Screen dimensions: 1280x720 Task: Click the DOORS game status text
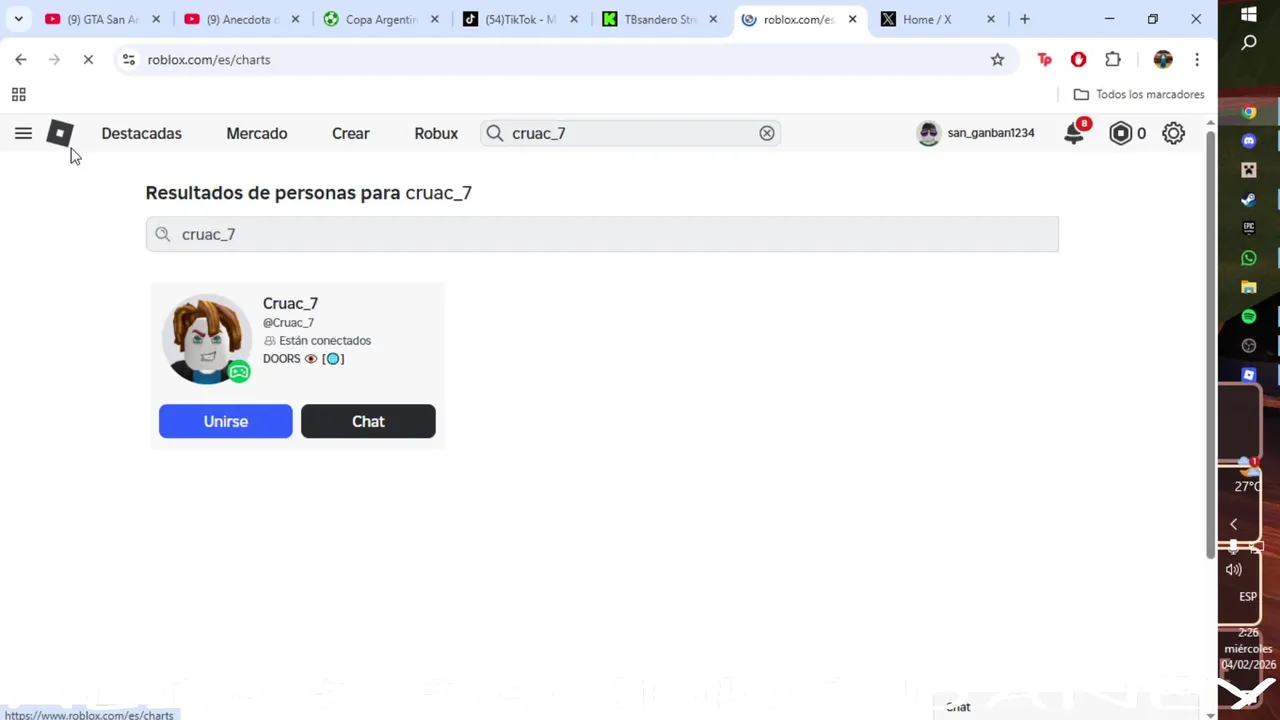pos(303,359)
